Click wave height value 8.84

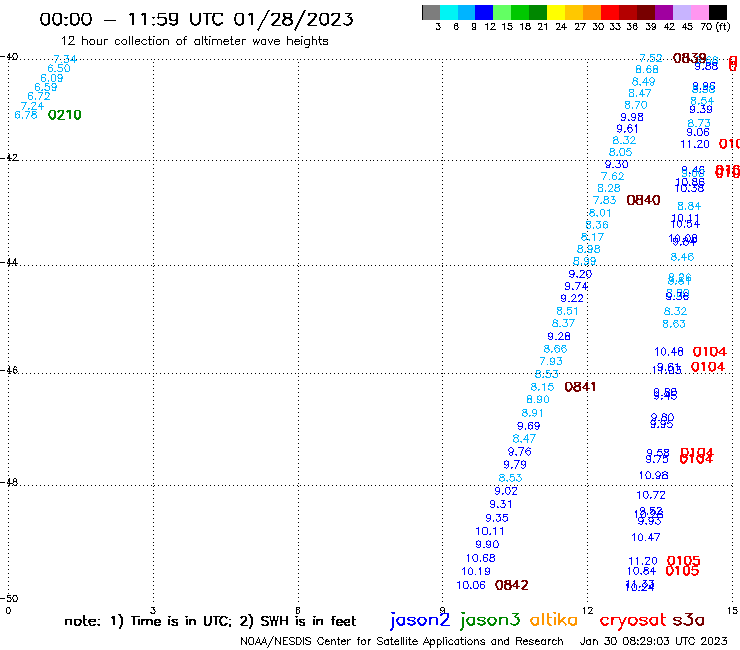click(689, 206)
